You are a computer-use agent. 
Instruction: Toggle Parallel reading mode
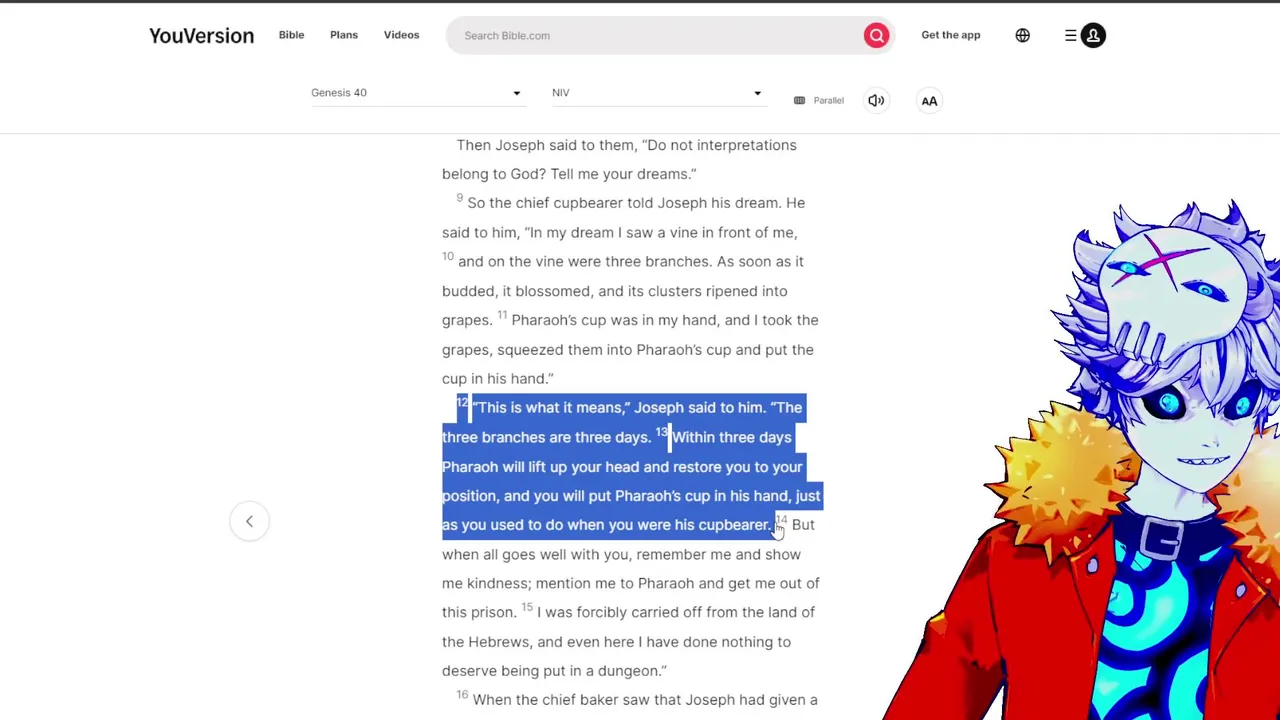coord(819,100)
